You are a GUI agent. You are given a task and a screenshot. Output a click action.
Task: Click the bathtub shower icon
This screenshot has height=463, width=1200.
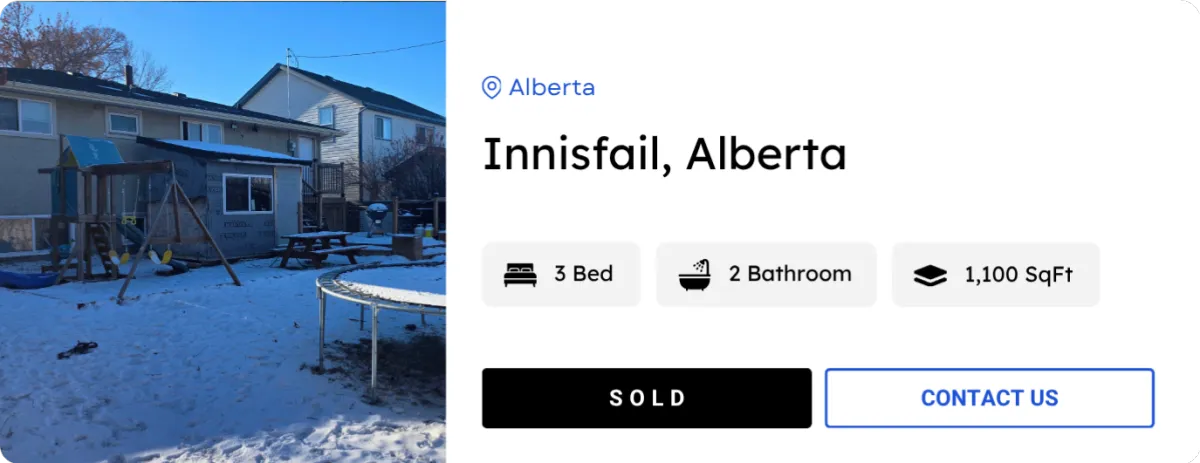(695, 274)
